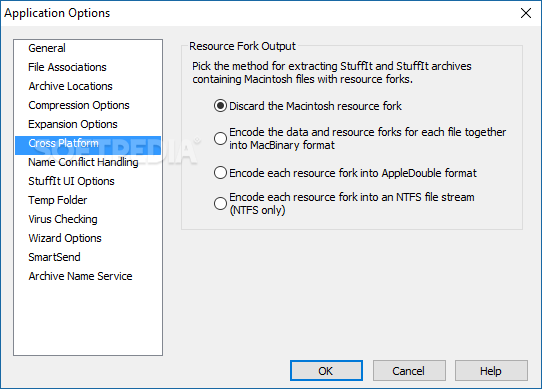Screen dimensions: 542x389
Task: Open Compression Options category
Action: pyautogui.click(x=79, y=105)
